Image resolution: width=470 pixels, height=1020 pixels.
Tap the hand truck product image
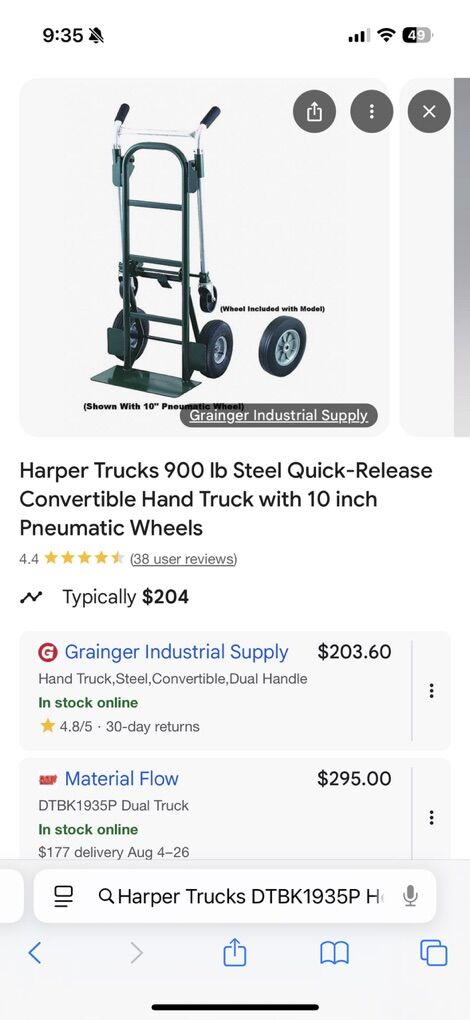pos(204,257)
